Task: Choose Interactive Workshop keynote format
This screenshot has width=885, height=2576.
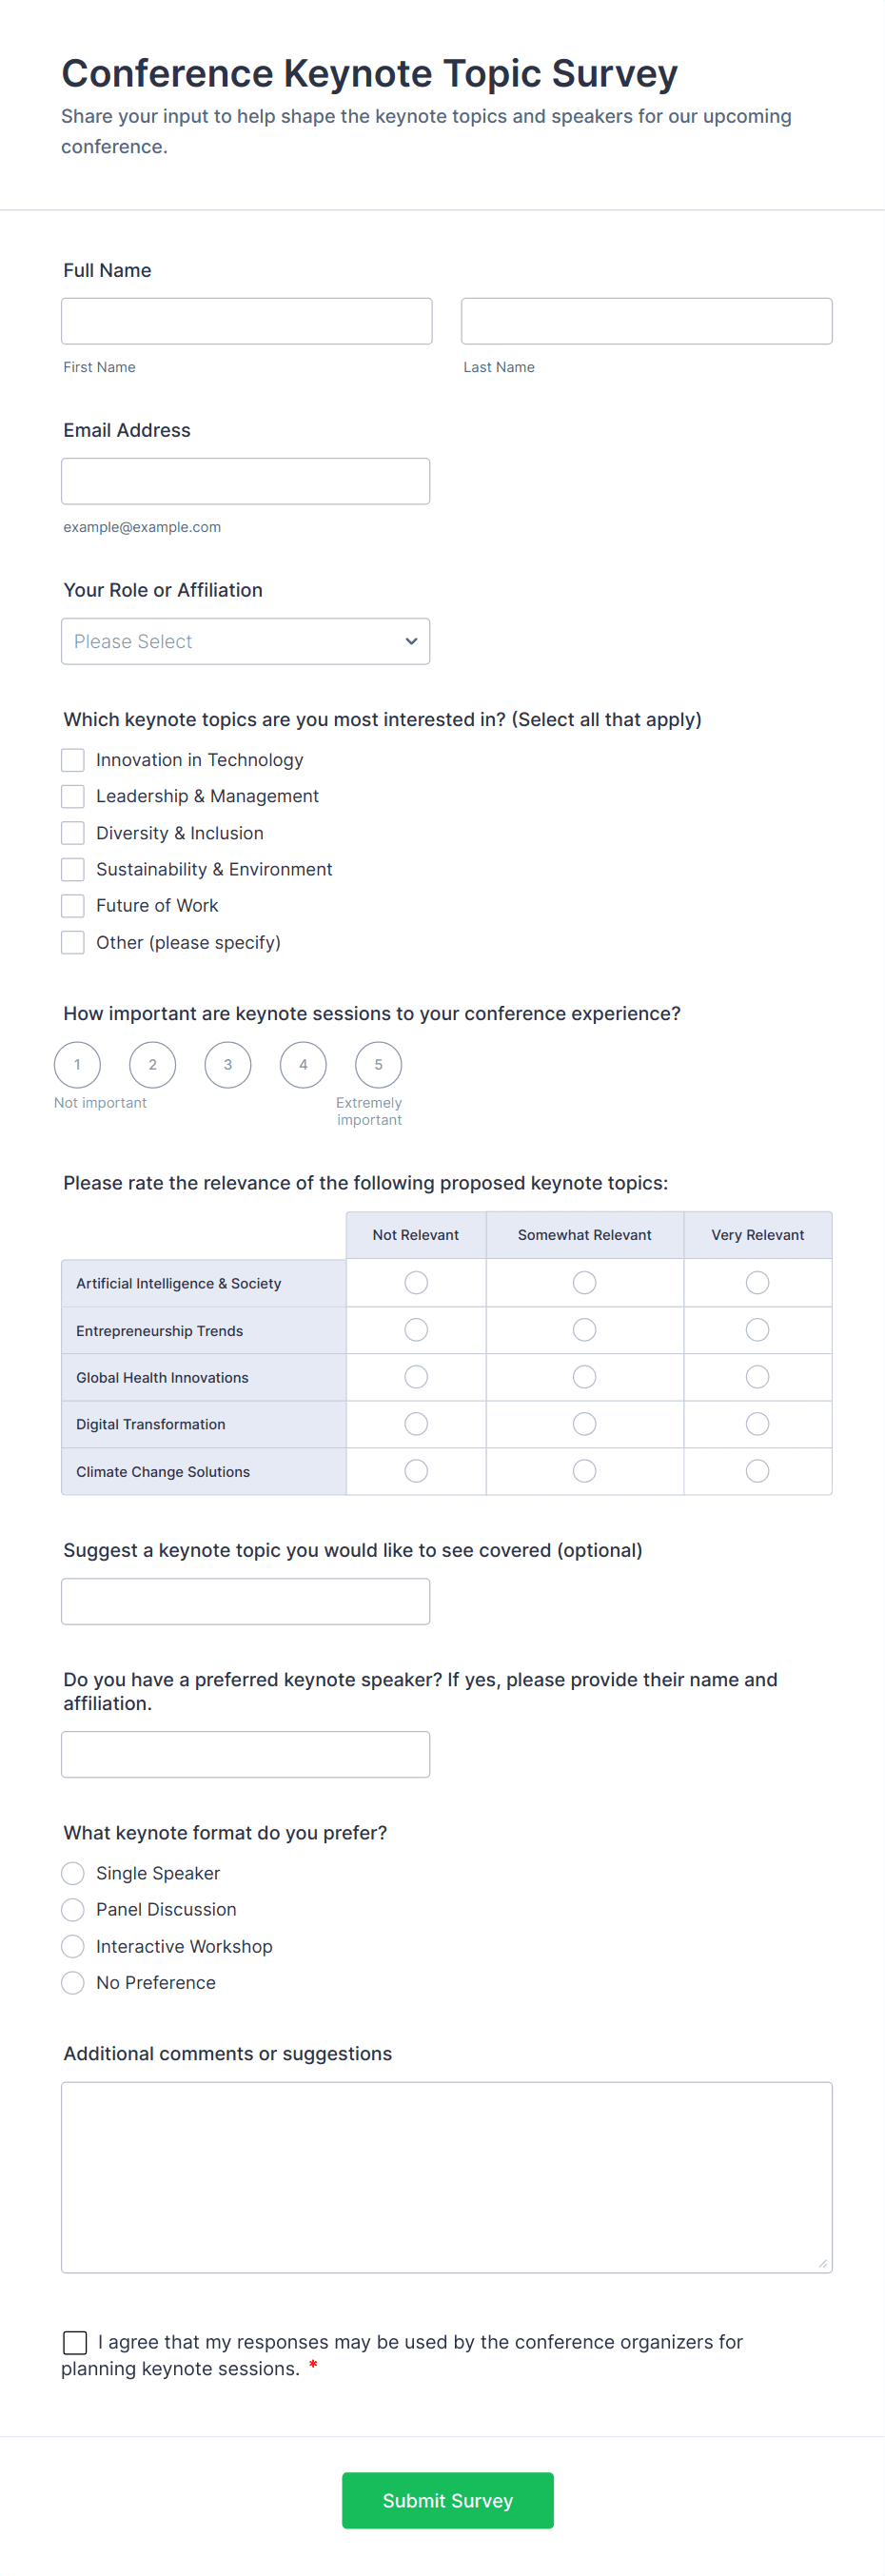Action: [73, 1946]
